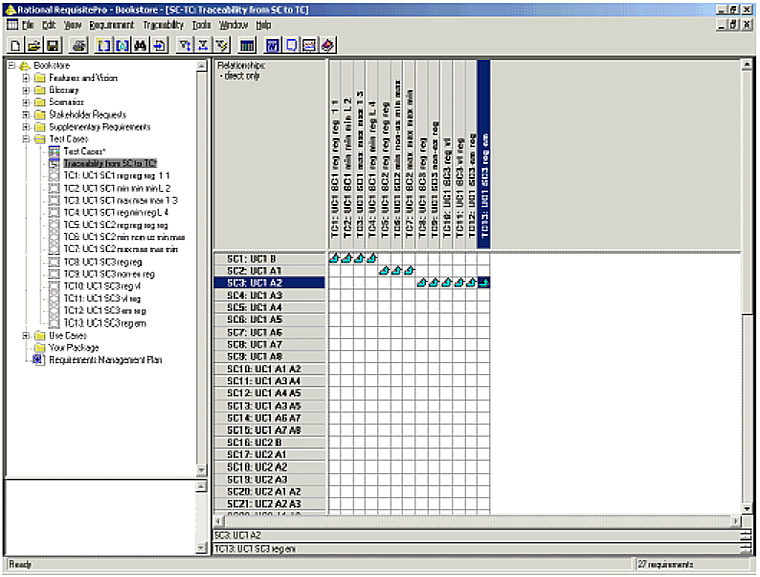Expand the Stakeholder Requests folder
Image resolution: width=760 pixels, height=577 pixels.
[26, 115]
